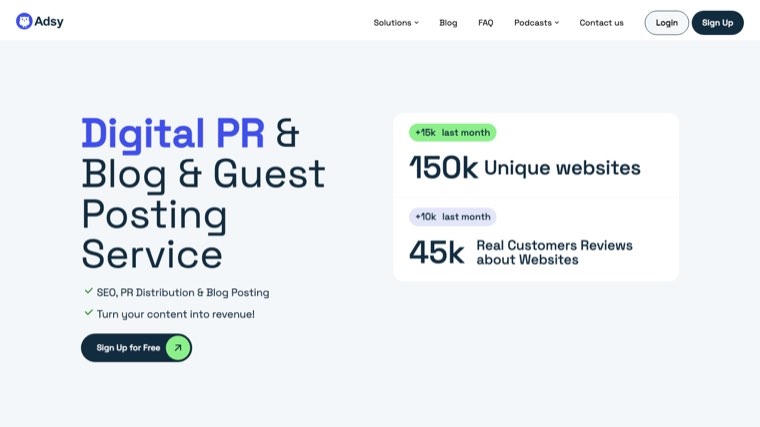Expand the Podcasts dropdown chevron
The height and width of the screenshot is (427, 760).
[x=557, y=23]
